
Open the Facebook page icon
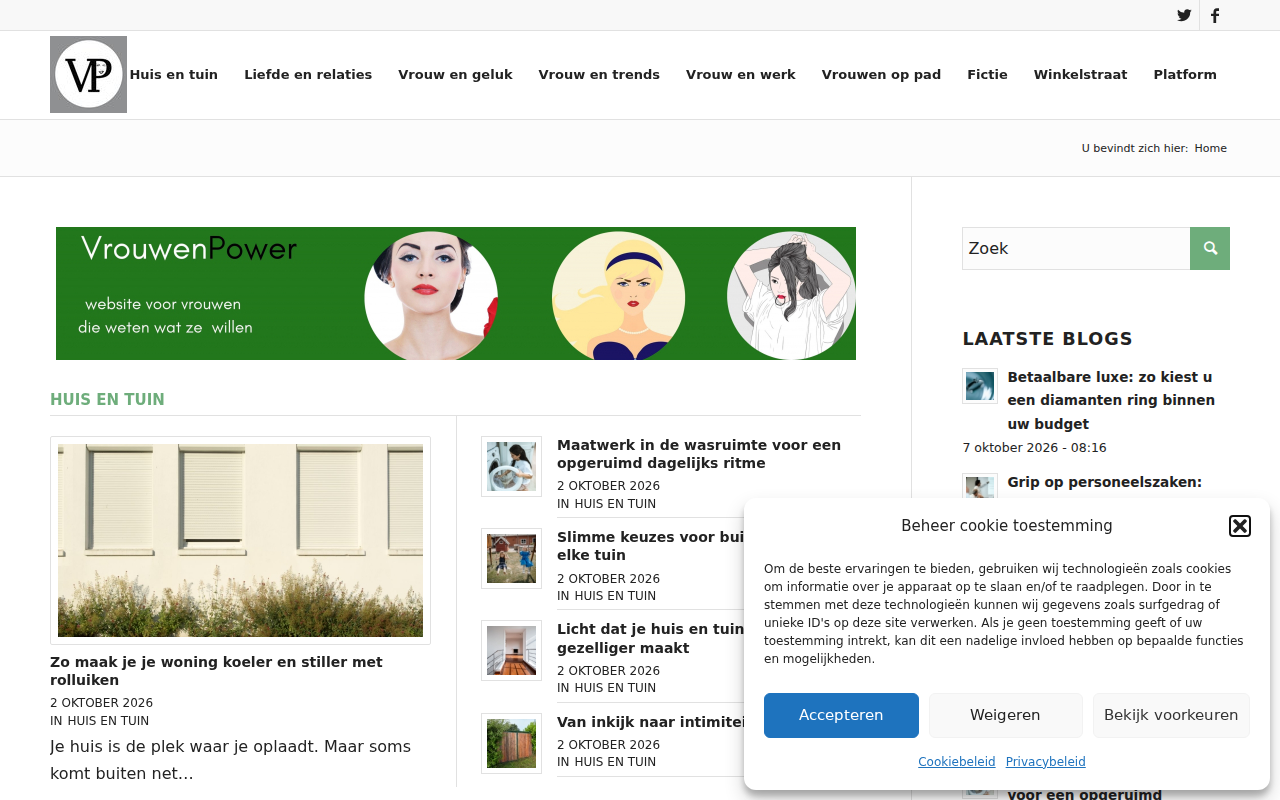[x=1215, y=15]
